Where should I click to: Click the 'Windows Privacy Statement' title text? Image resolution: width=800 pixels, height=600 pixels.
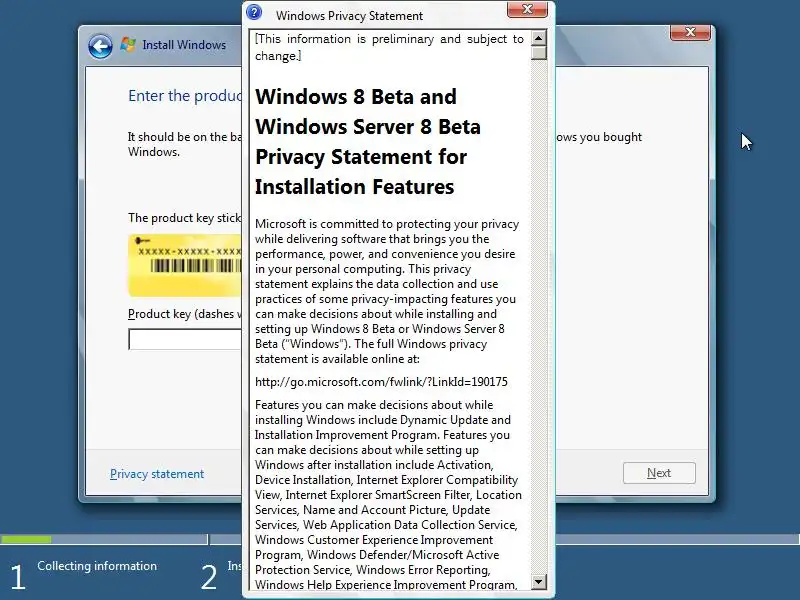[349, 16]
